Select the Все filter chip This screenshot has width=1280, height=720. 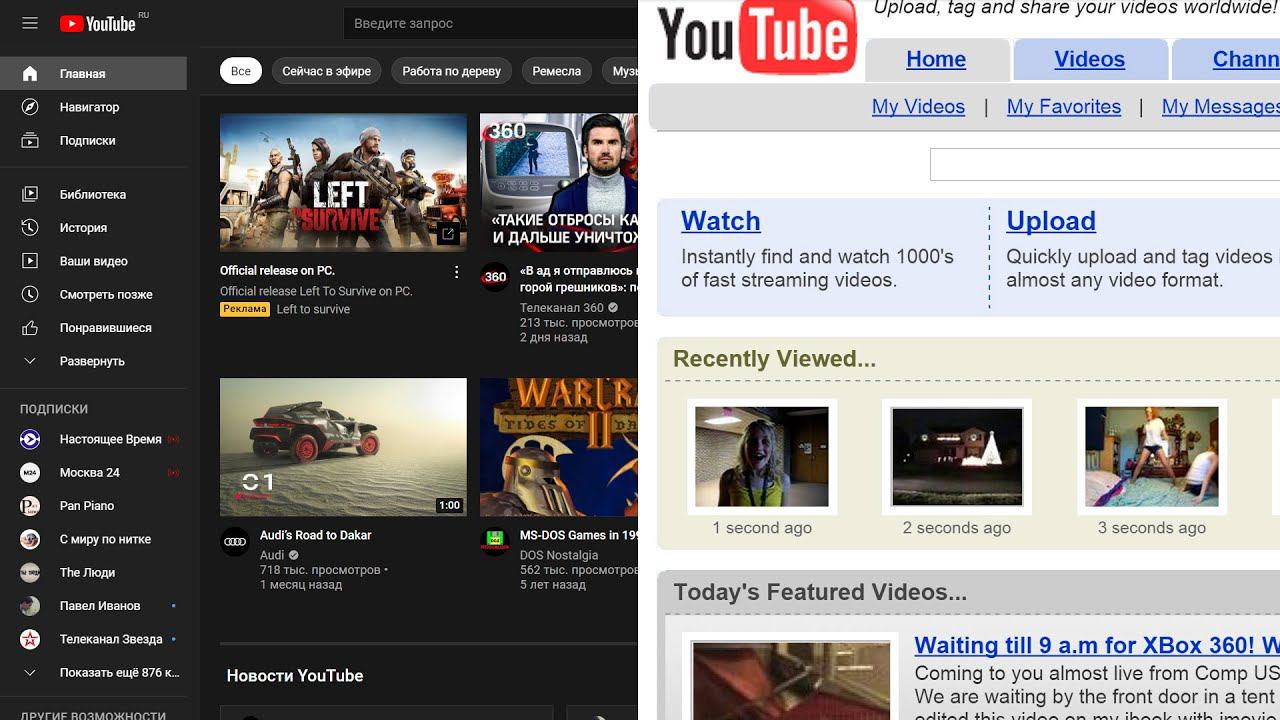coord(241,71)
